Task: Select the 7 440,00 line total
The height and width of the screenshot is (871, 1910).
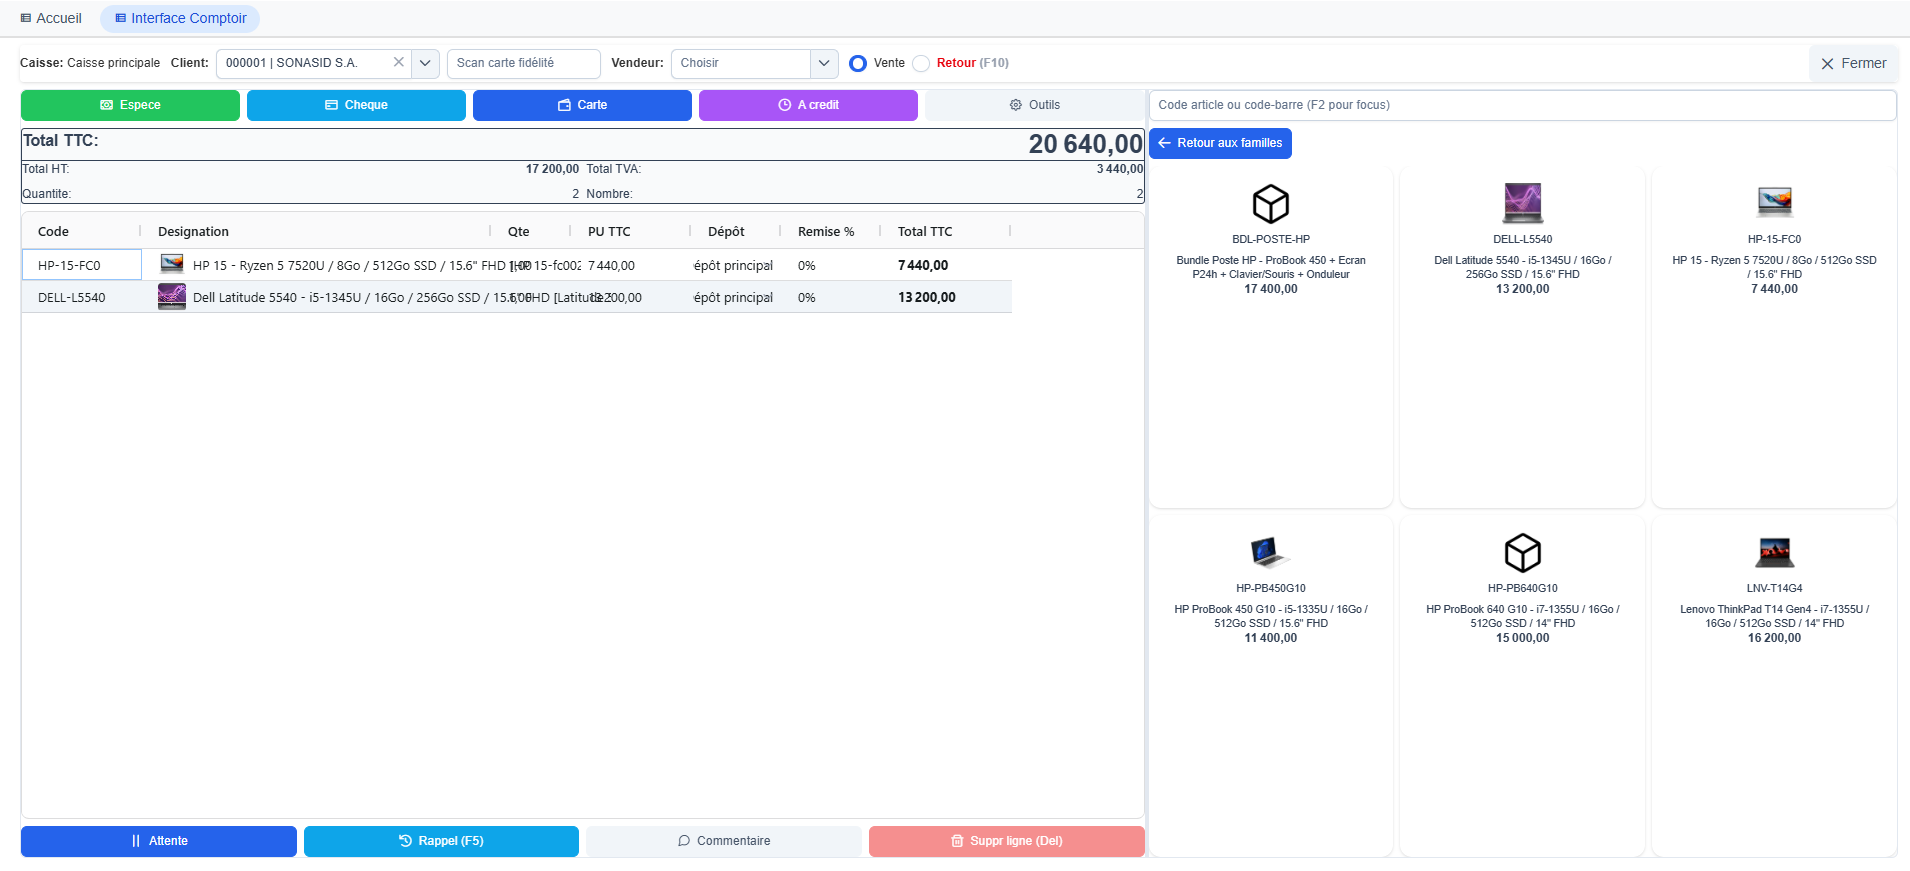Action: tap(923, 265)
